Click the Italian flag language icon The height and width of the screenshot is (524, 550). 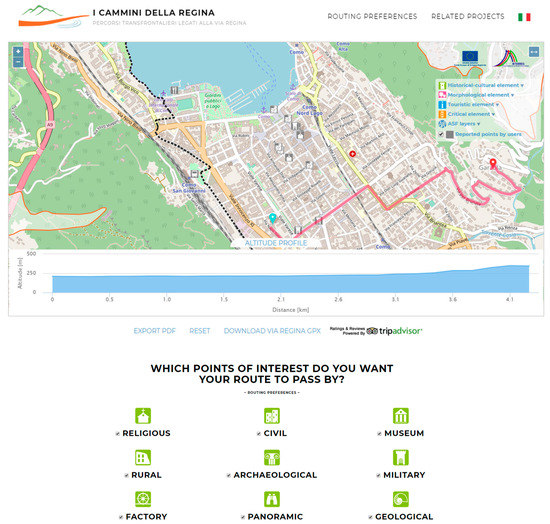pyautogui.click(x=524, y=17)
